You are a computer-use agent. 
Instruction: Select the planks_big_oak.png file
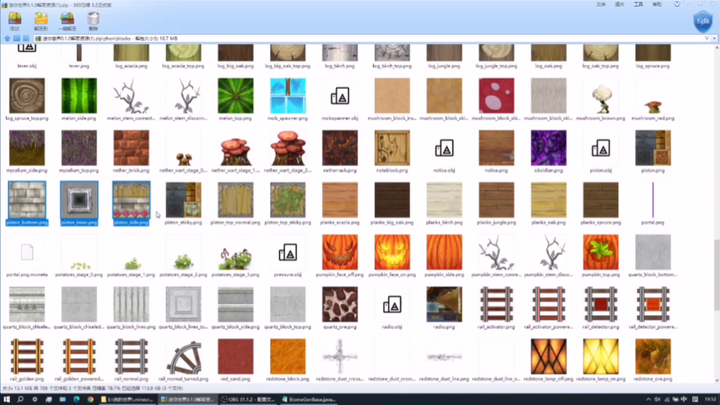(x=392, y=203)
